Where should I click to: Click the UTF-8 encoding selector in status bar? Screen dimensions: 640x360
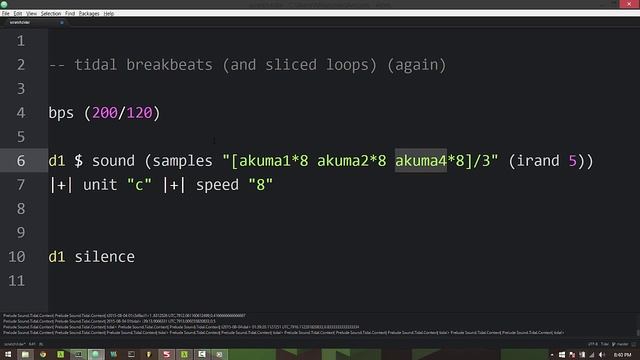[593, 344]
